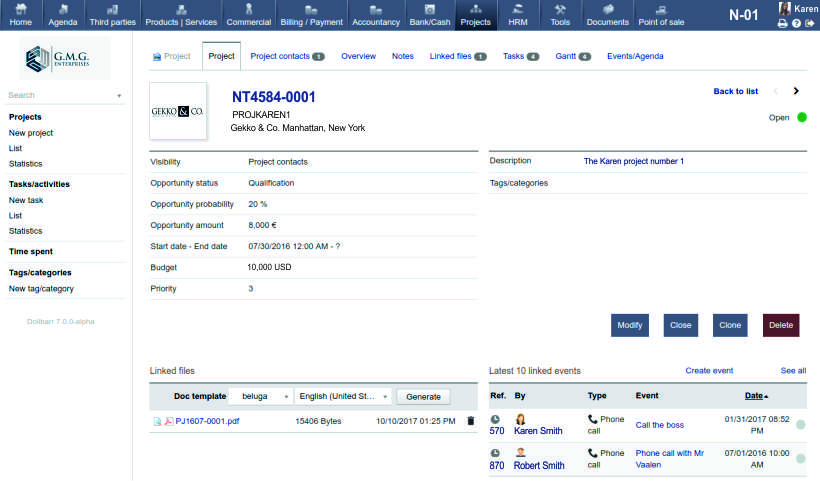
Task: Open the Point of sale module icon
Action: point(661,9)
